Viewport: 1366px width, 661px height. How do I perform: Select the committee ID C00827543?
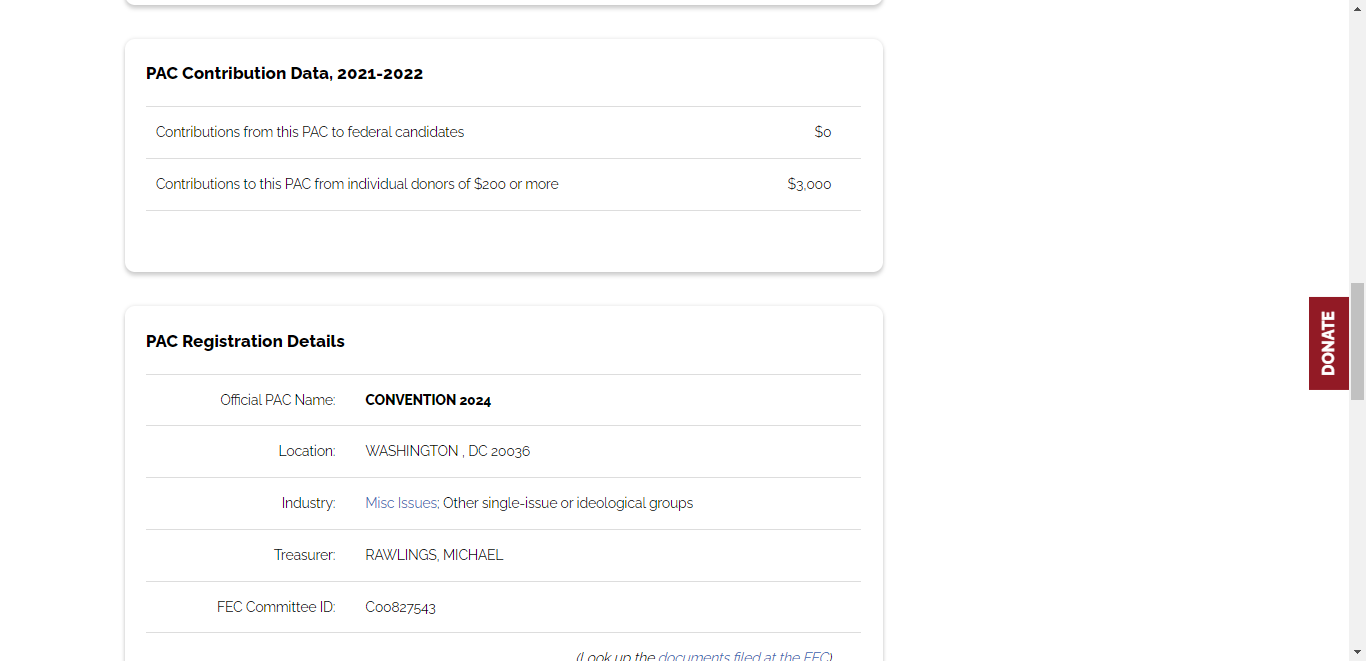click(400, 607)
